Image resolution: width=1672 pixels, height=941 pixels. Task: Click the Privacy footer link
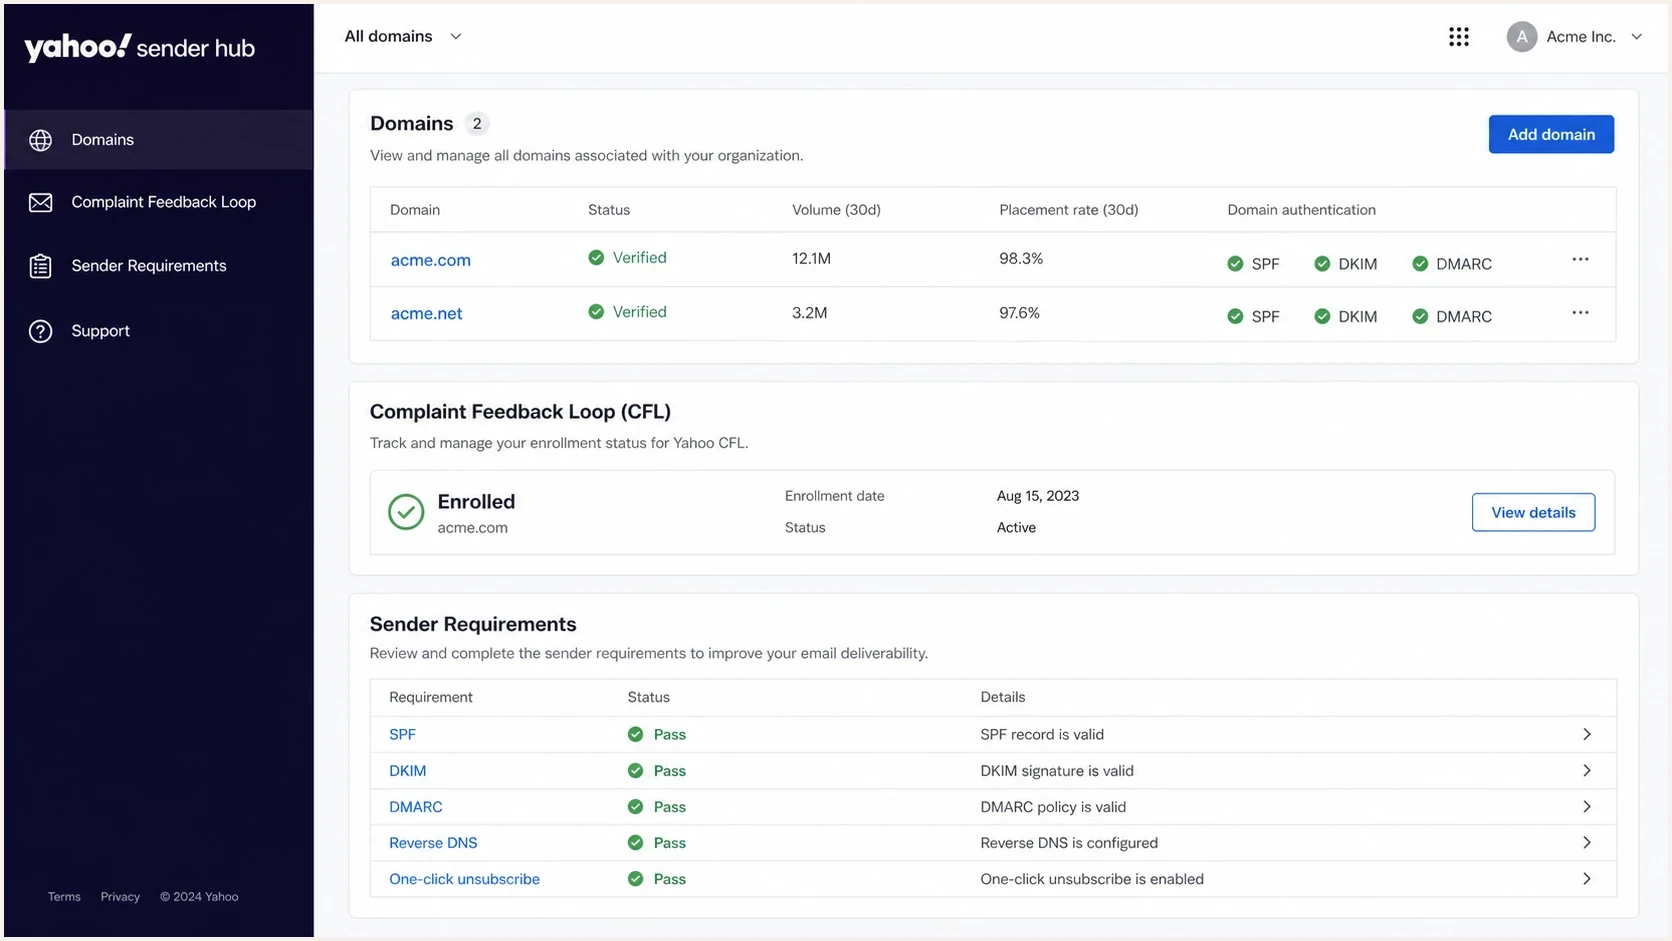click(x=120, y=897)
